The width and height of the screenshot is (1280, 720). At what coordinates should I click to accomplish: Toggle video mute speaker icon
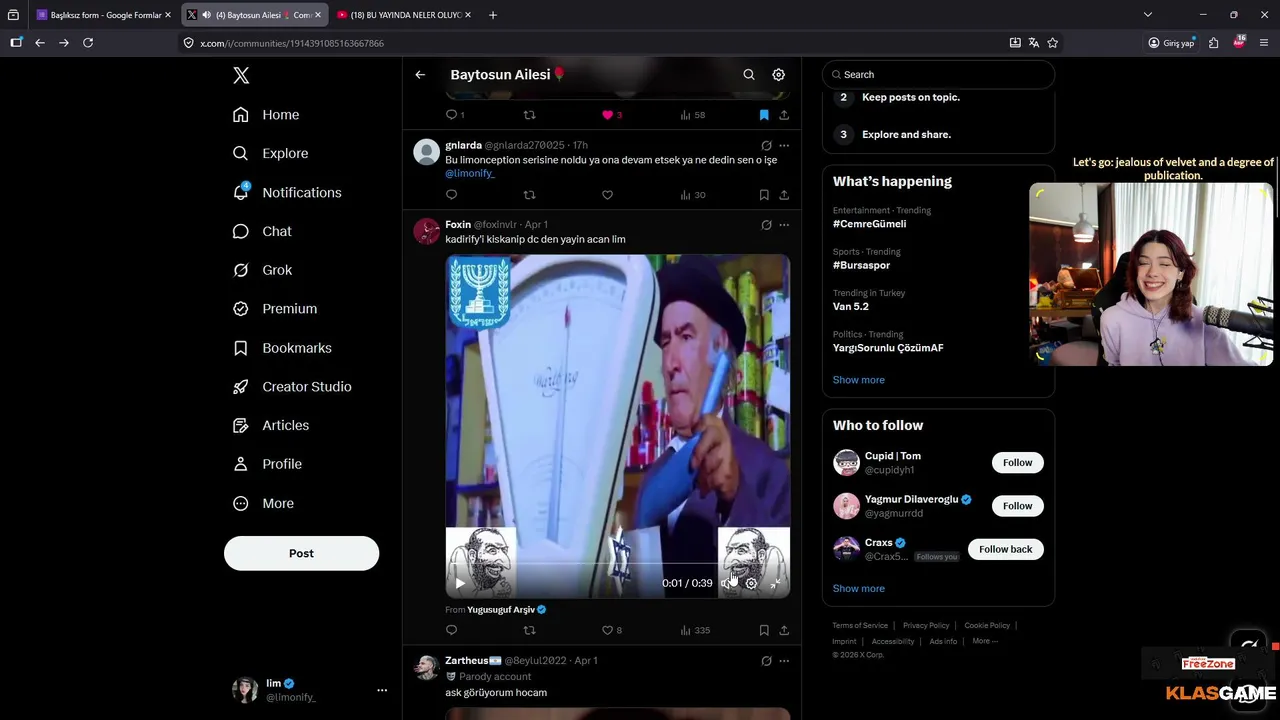click(727, 583)
